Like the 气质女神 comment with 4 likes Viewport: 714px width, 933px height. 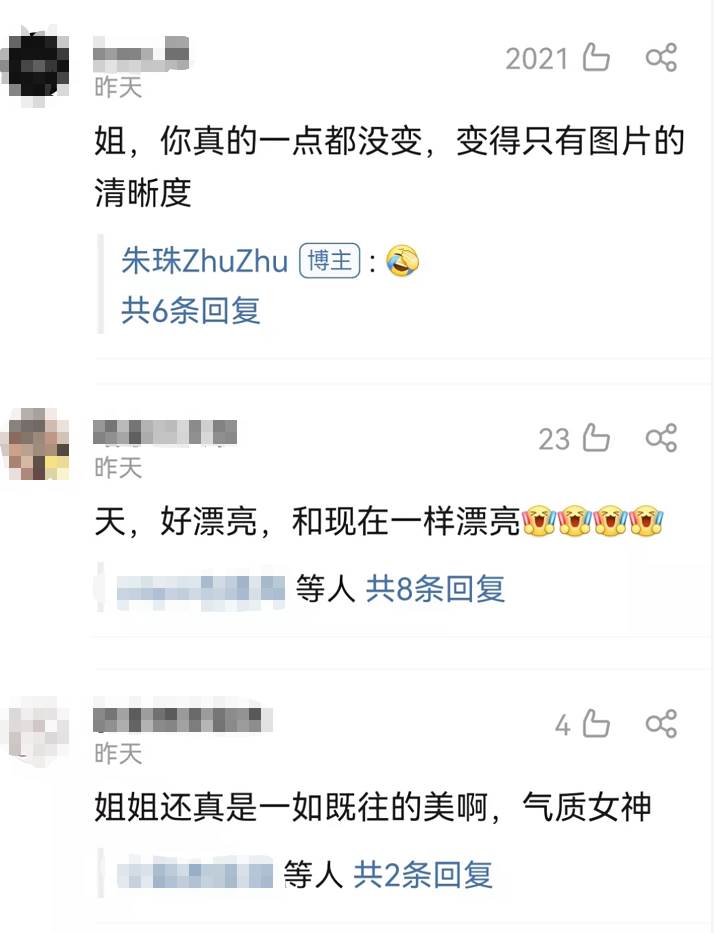pyautogui.click(x=596, y=724)
